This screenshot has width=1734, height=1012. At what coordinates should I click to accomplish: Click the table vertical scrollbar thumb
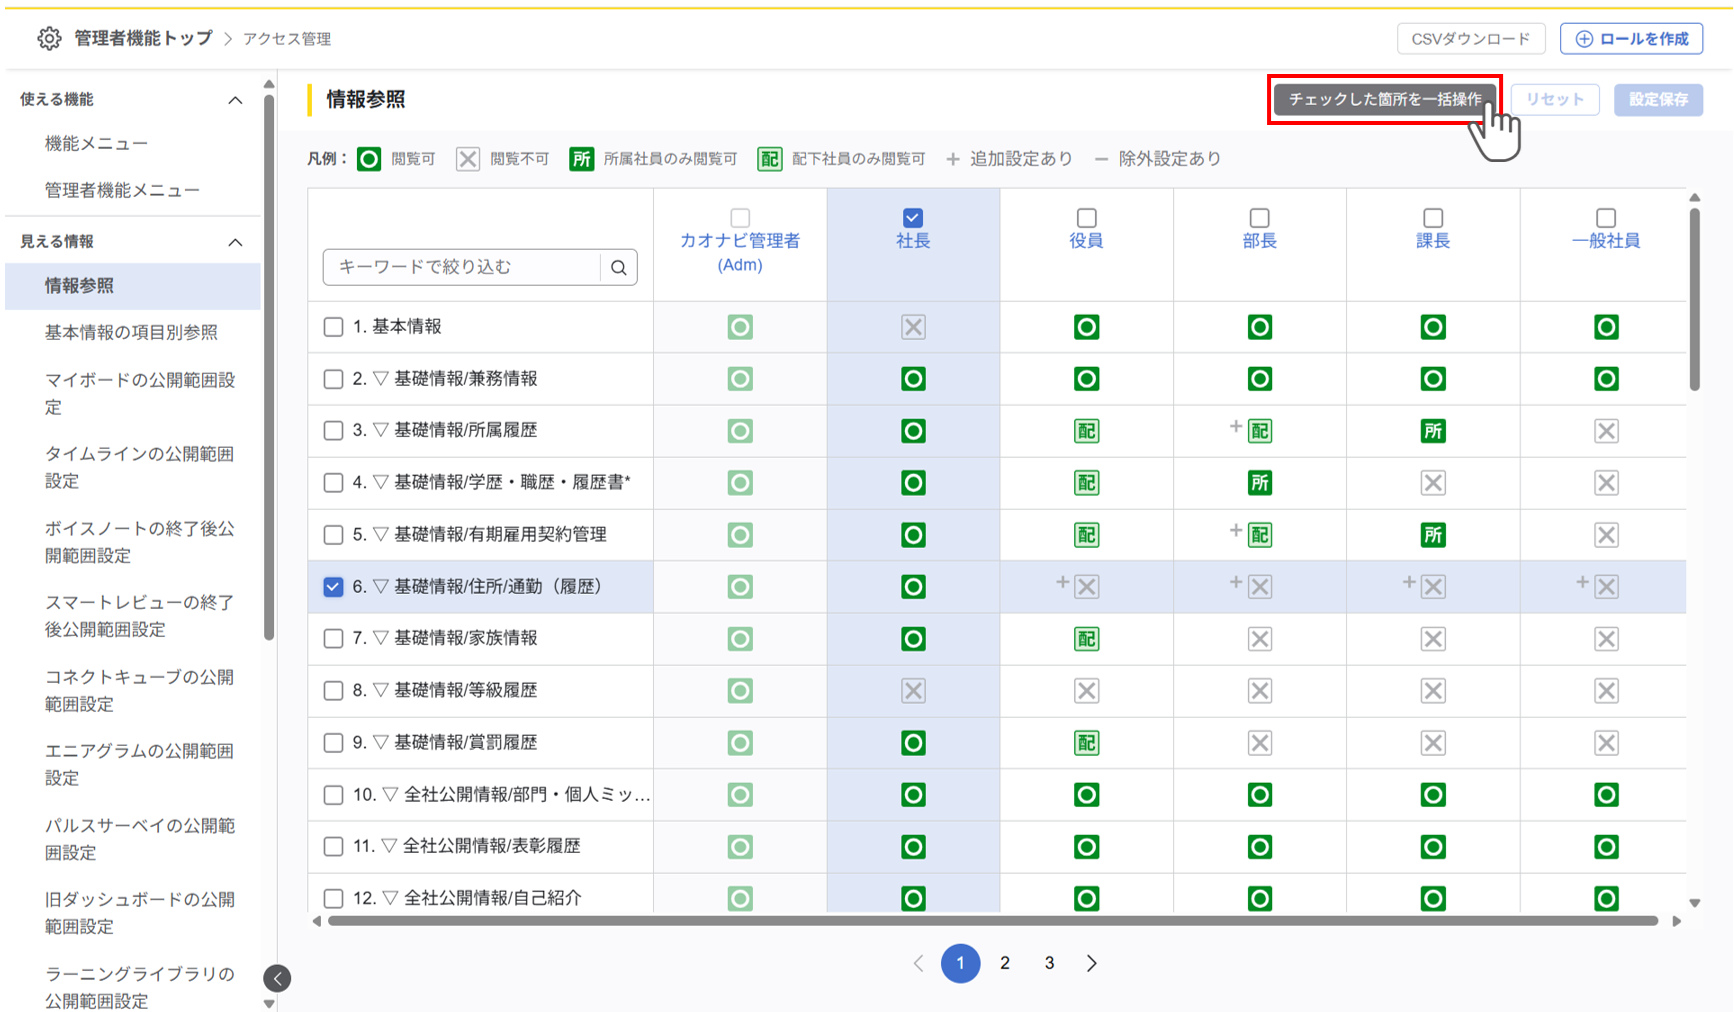pos(1694,299)
